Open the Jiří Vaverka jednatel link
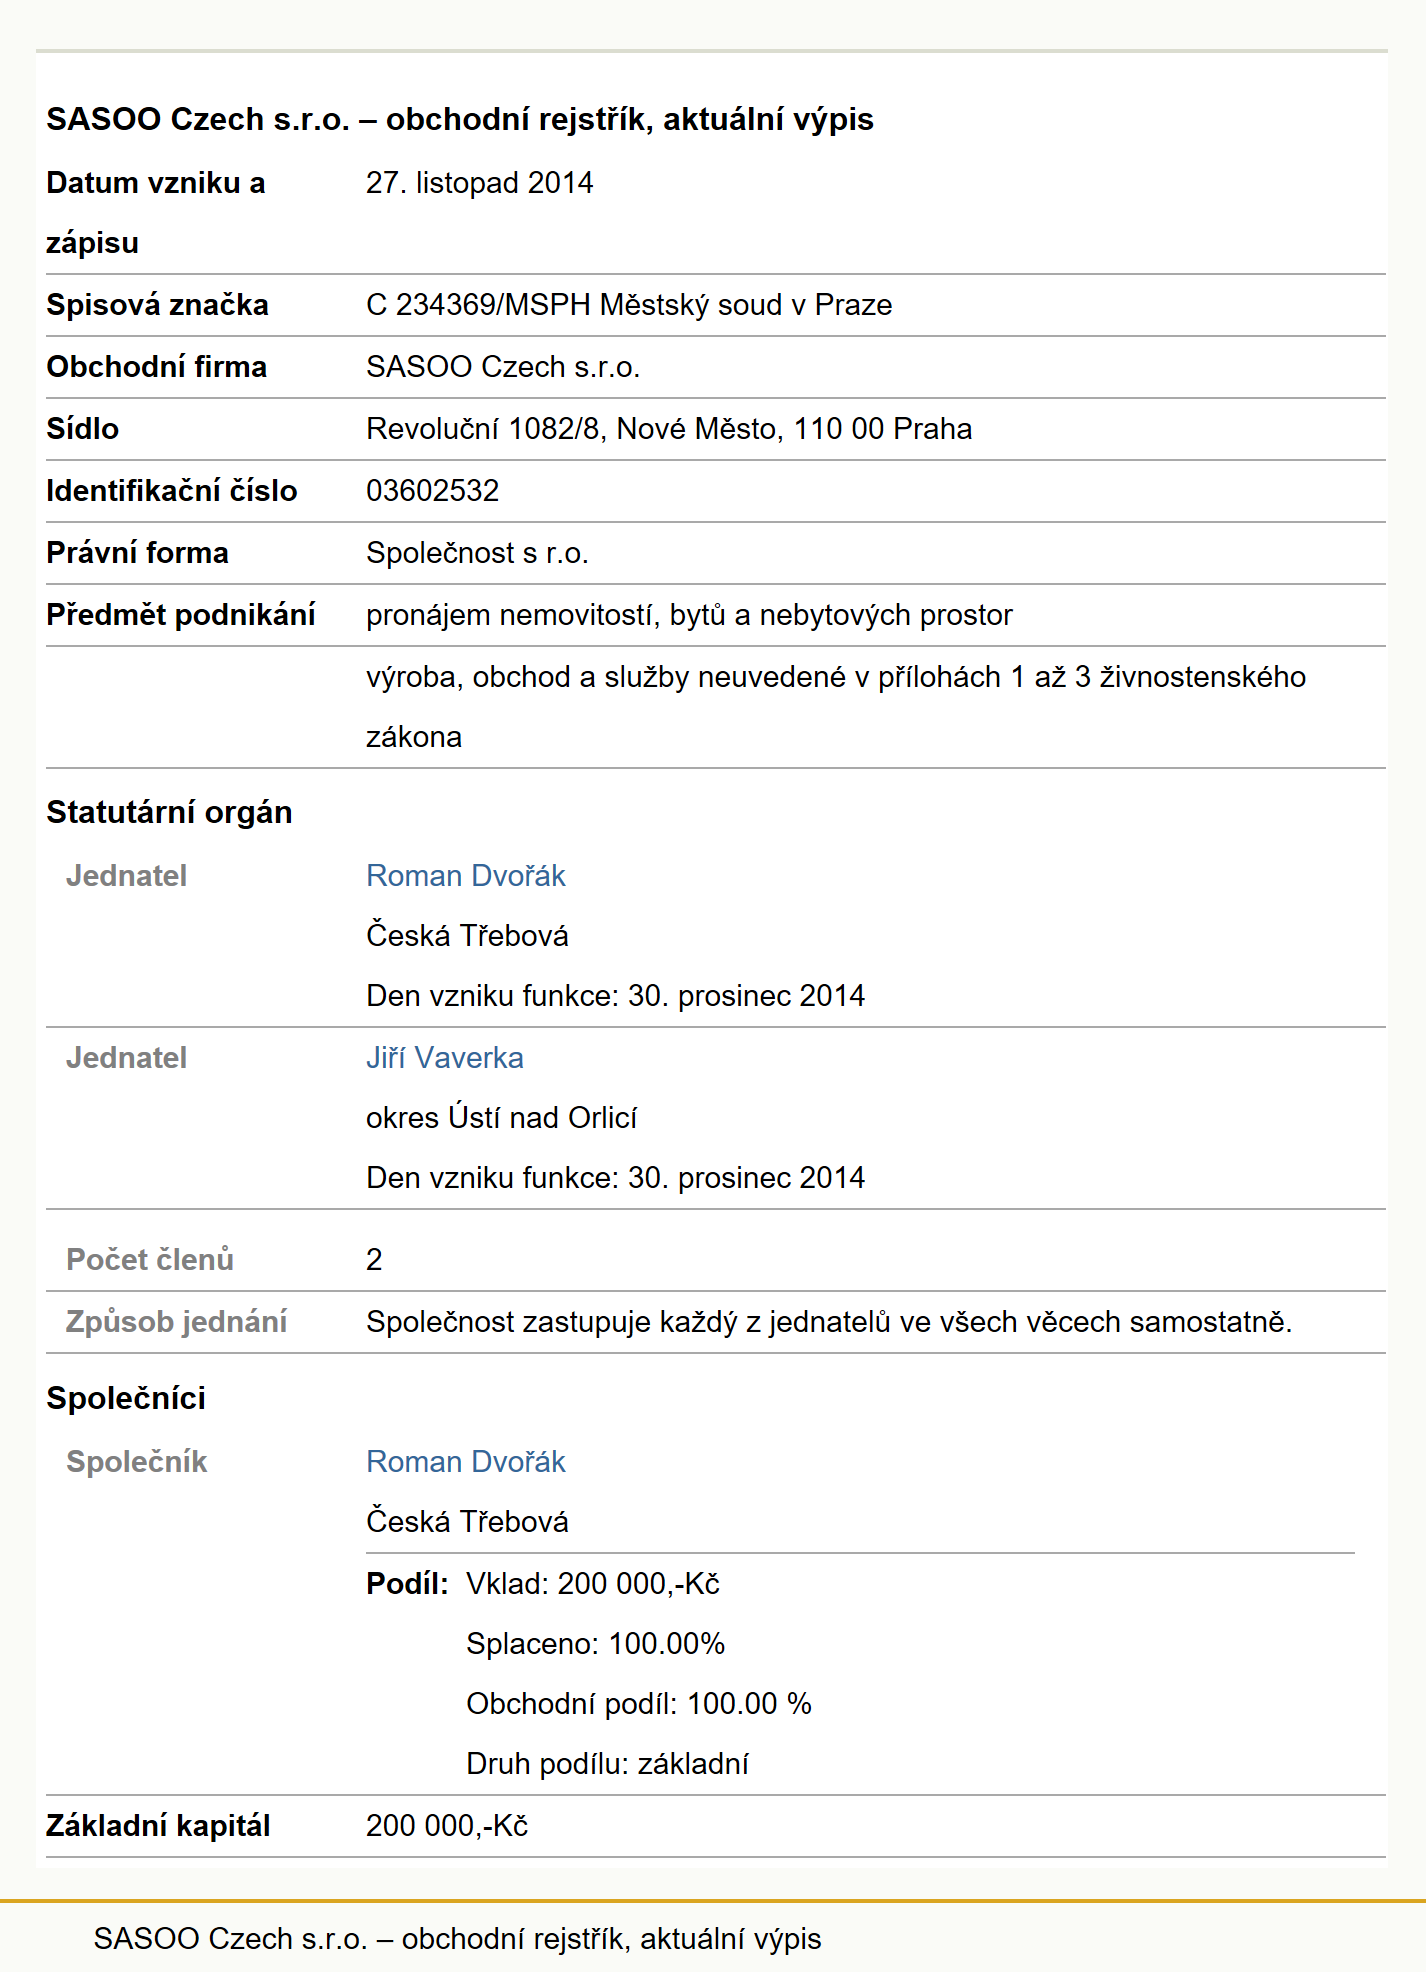Viewport: 1426px width, 1972px height. pos(445,1058)
